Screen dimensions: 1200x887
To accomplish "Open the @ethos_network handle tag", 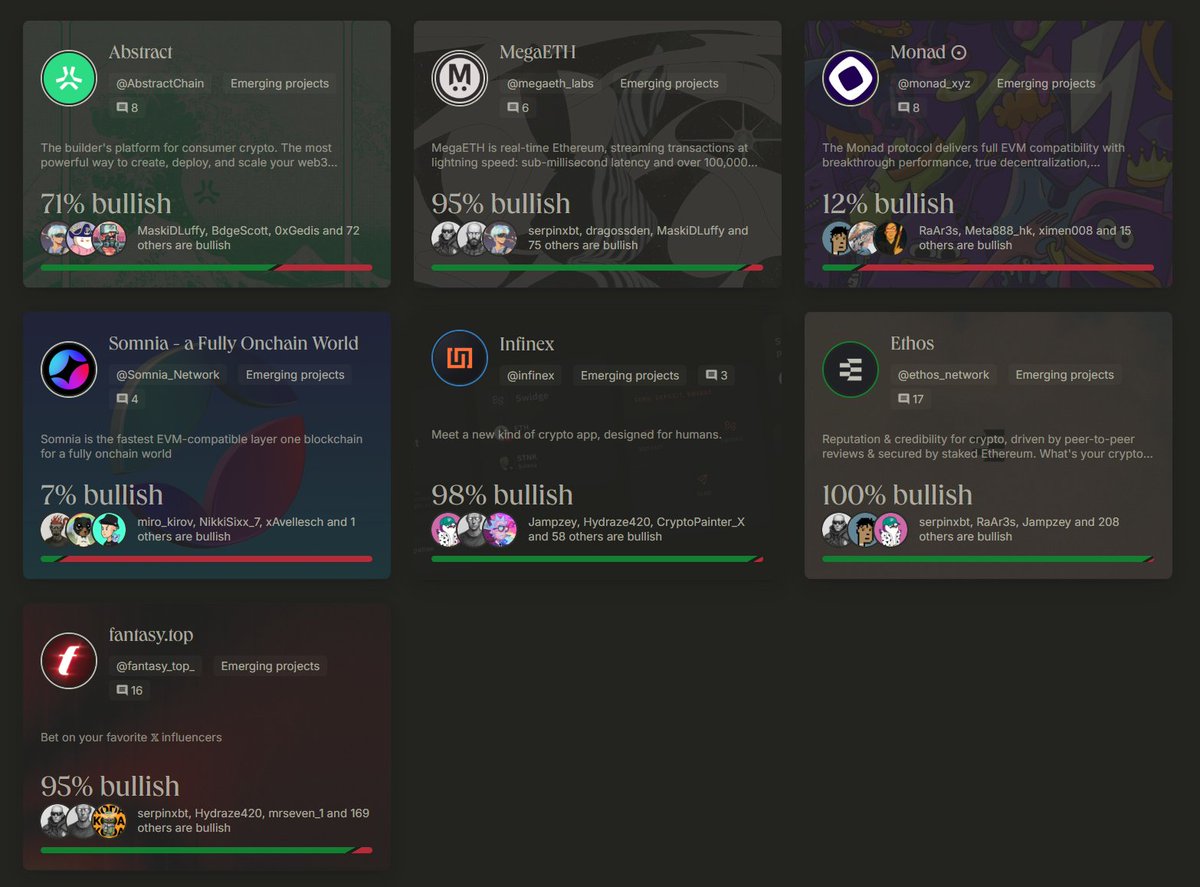I will [x=944, y=375].
